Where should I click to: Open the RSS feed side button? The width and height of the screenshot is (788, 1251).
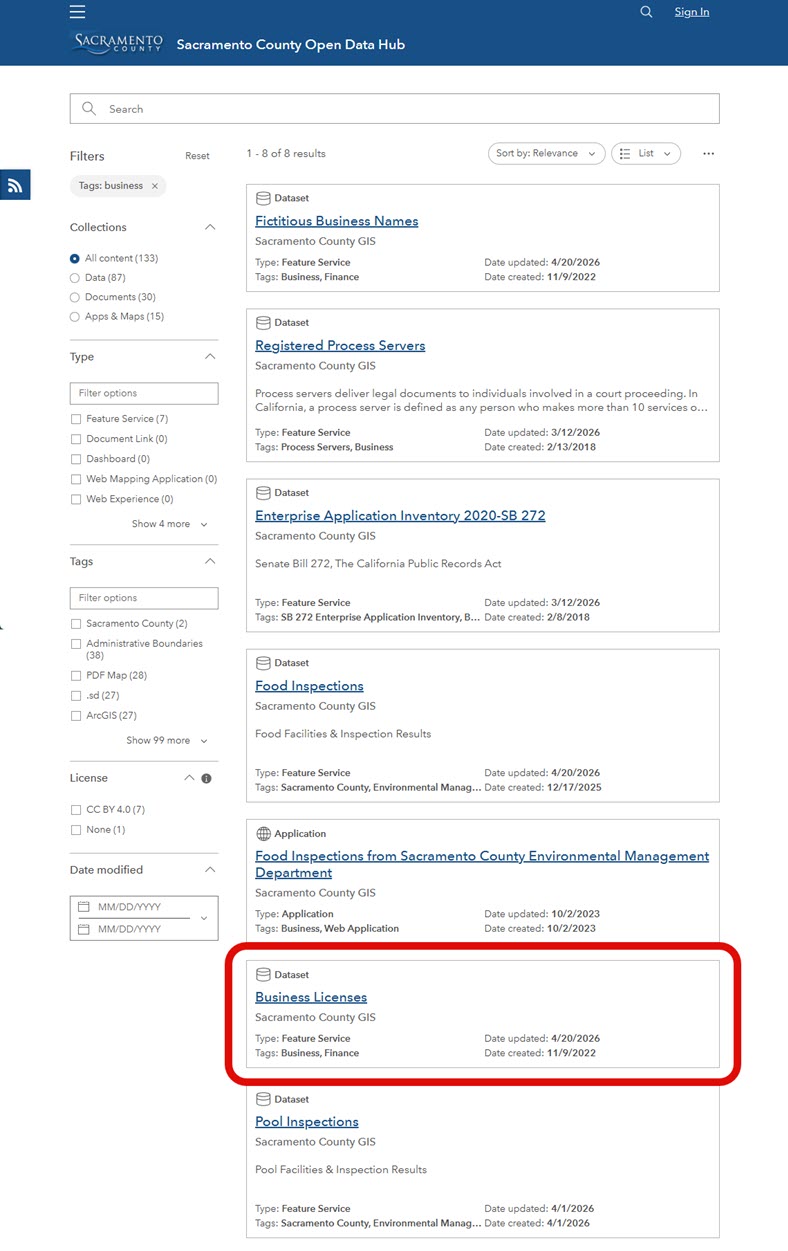(x=15, y=185)
